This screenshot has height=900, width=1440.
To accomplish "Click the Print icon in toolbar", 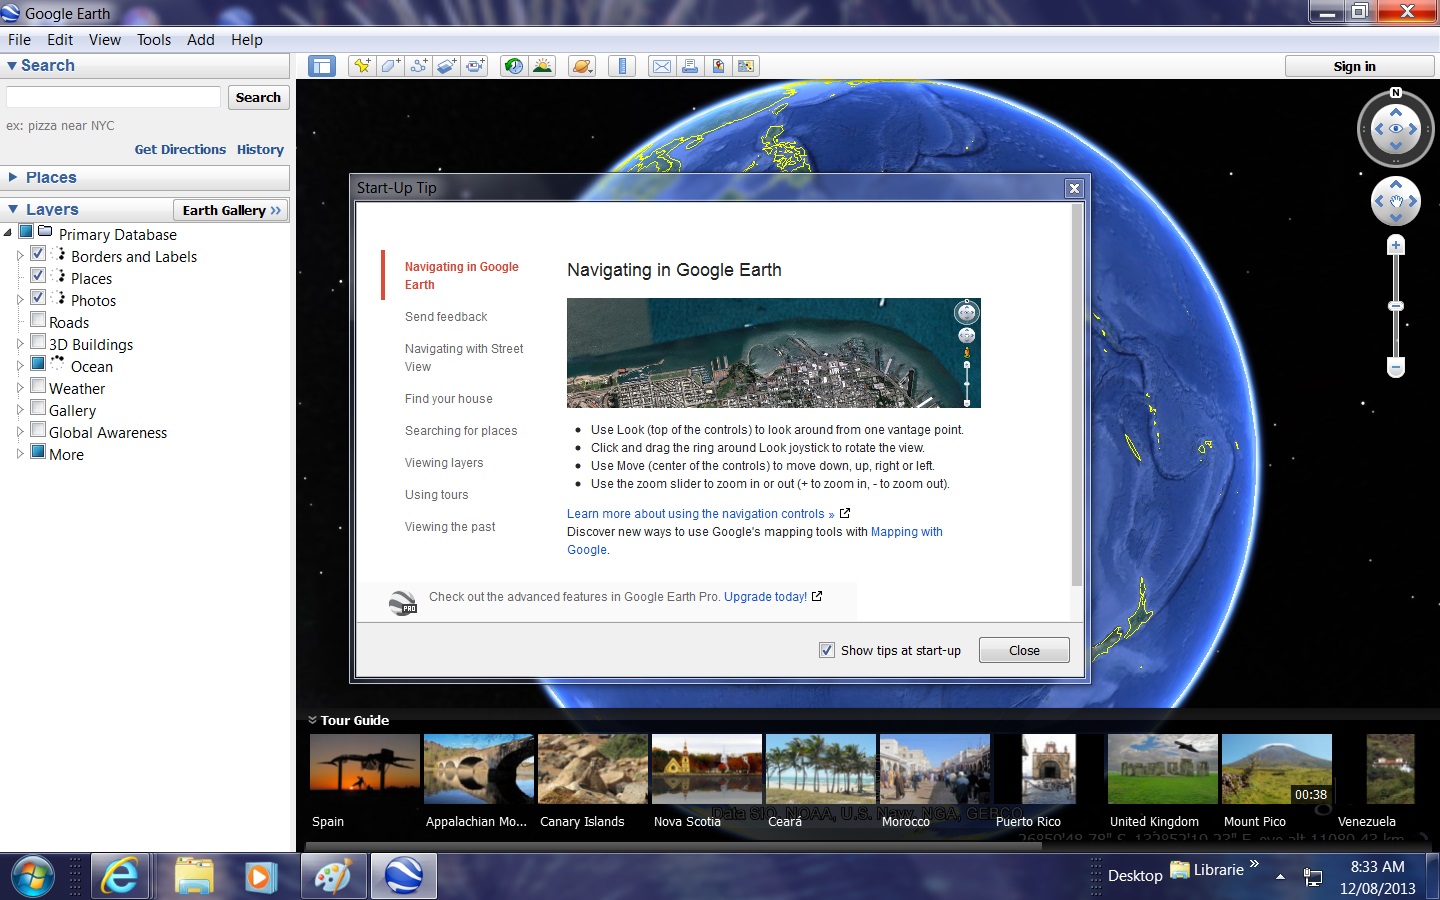I will pyautogui.click(x=690, y=66).
